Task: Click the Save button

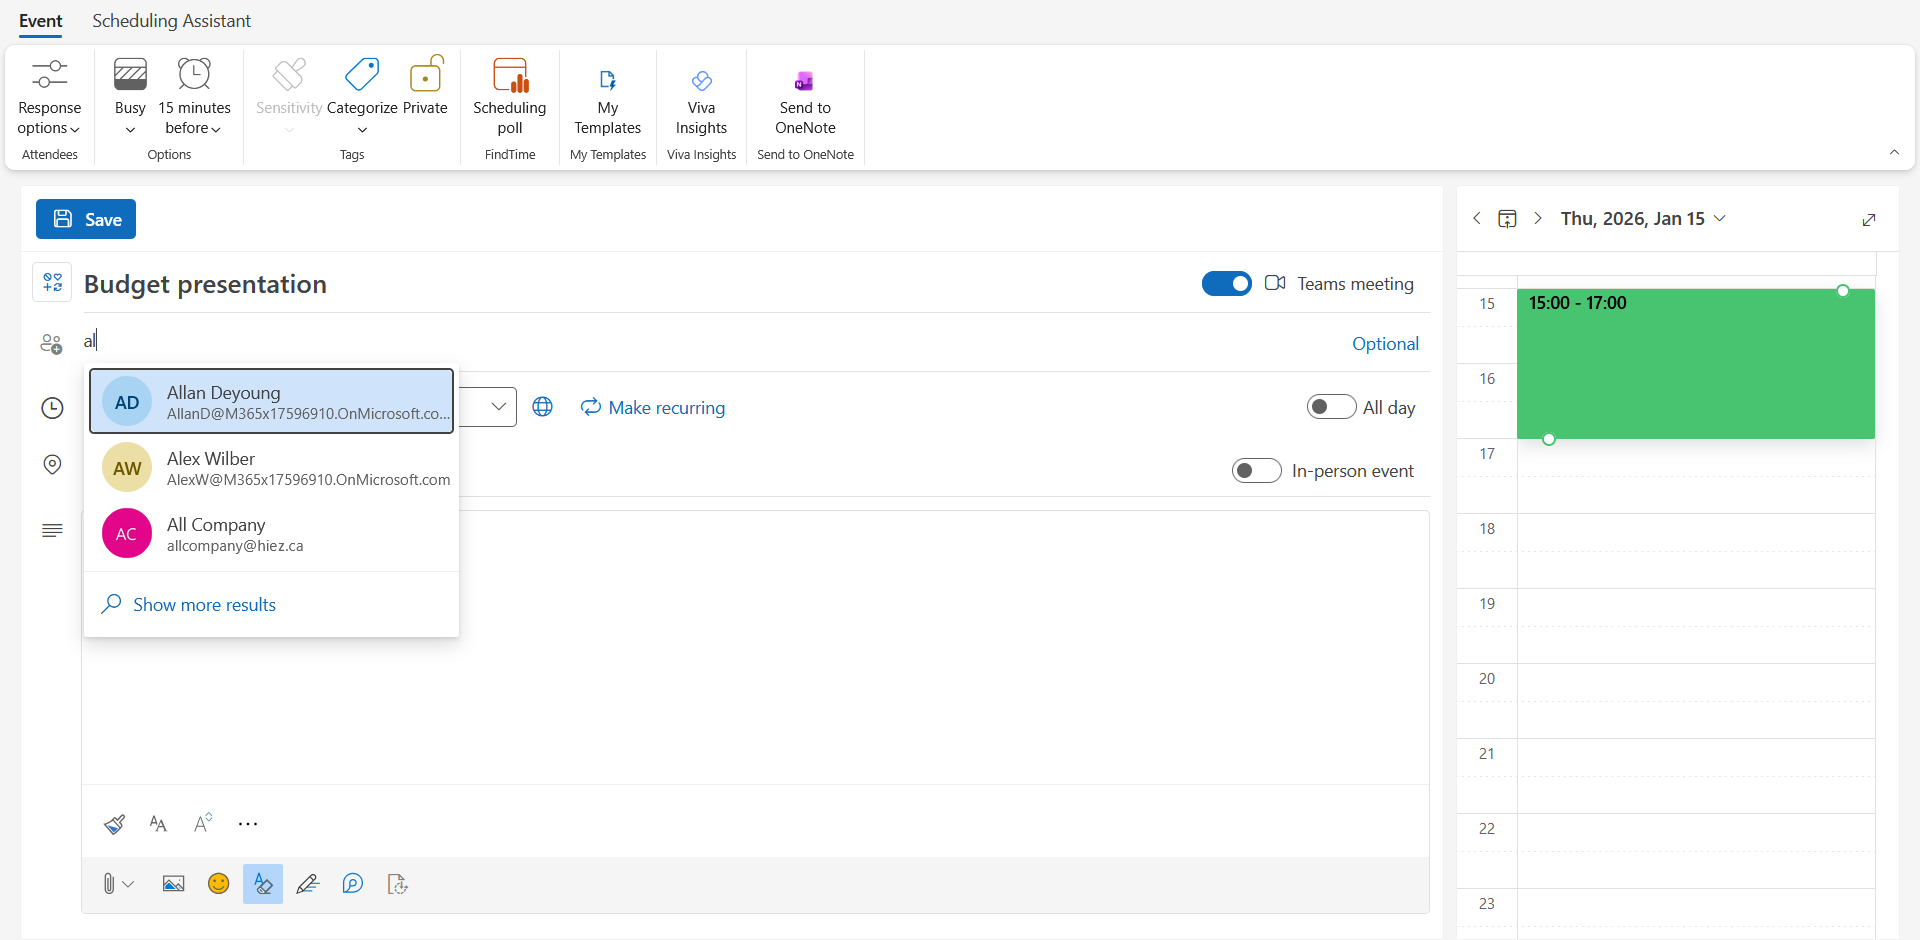Action: pyautogui.click(x=86, y=219)
